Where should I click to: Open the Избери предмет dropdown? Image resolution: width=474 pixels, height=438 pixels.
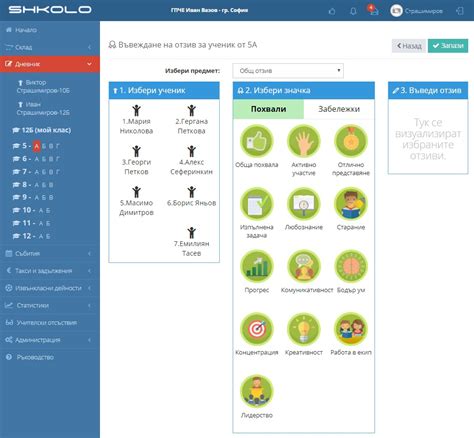288,71
